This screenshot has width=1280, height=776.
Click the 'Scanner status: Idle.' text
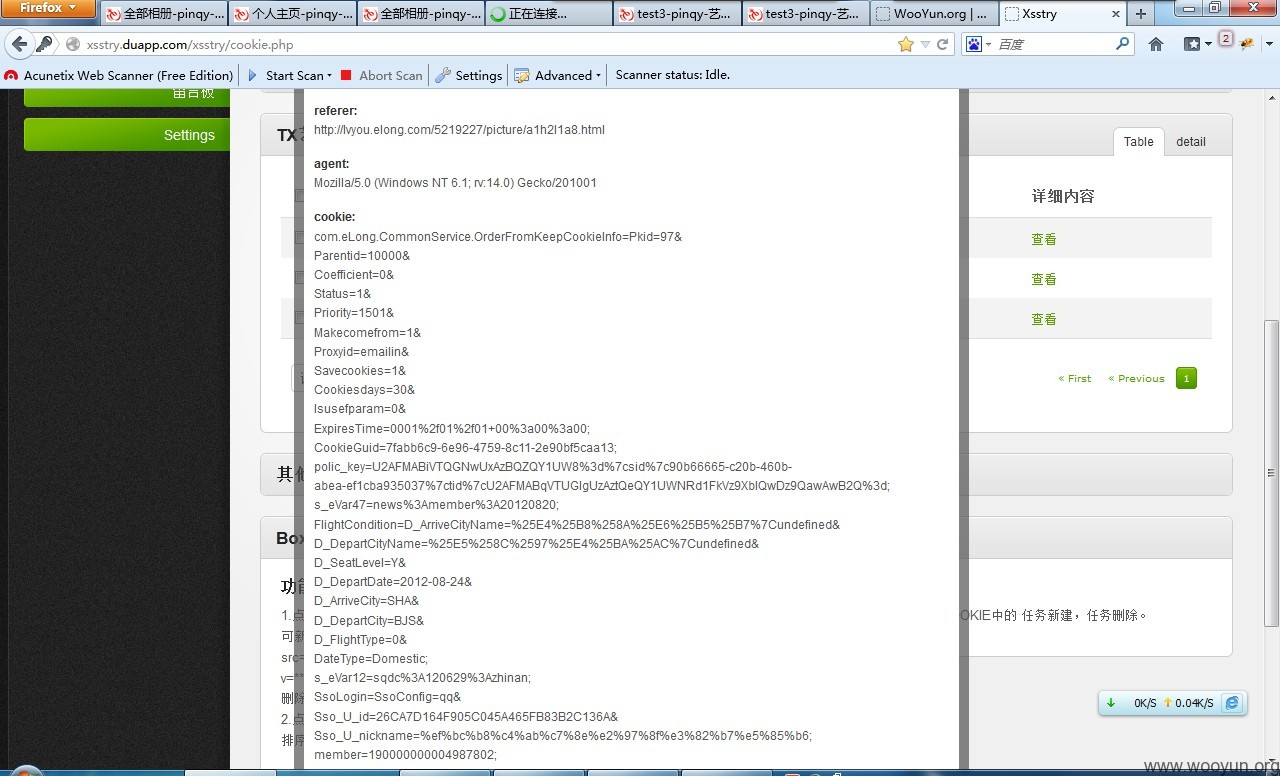point(673,75)
